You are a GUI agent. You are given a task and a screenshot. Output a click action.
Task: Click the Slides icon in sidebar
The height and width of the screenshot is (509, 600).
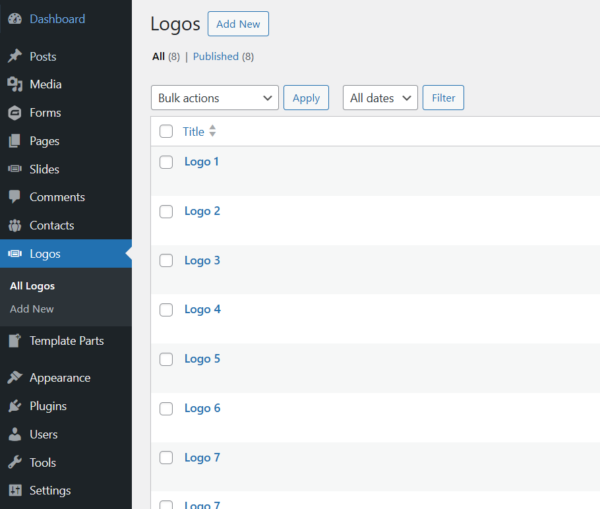(15, 169)
